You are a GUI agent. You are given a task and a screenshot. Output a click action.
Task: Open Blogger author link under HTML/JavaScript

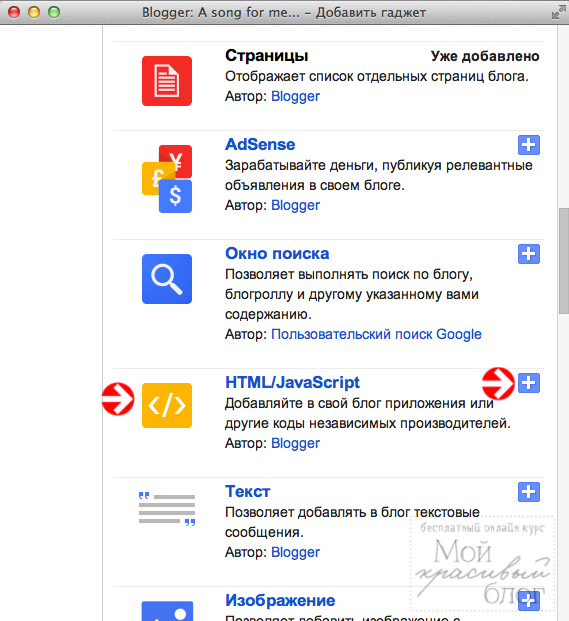tap(295, 443)
